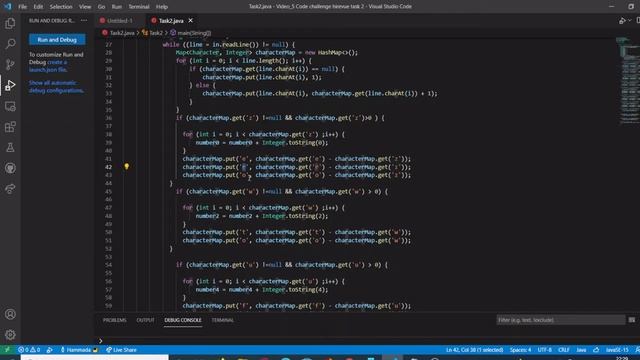This screenshot has height=360, width=640.
Task: Open the Live Share view in activity bar
Action: 10,189
